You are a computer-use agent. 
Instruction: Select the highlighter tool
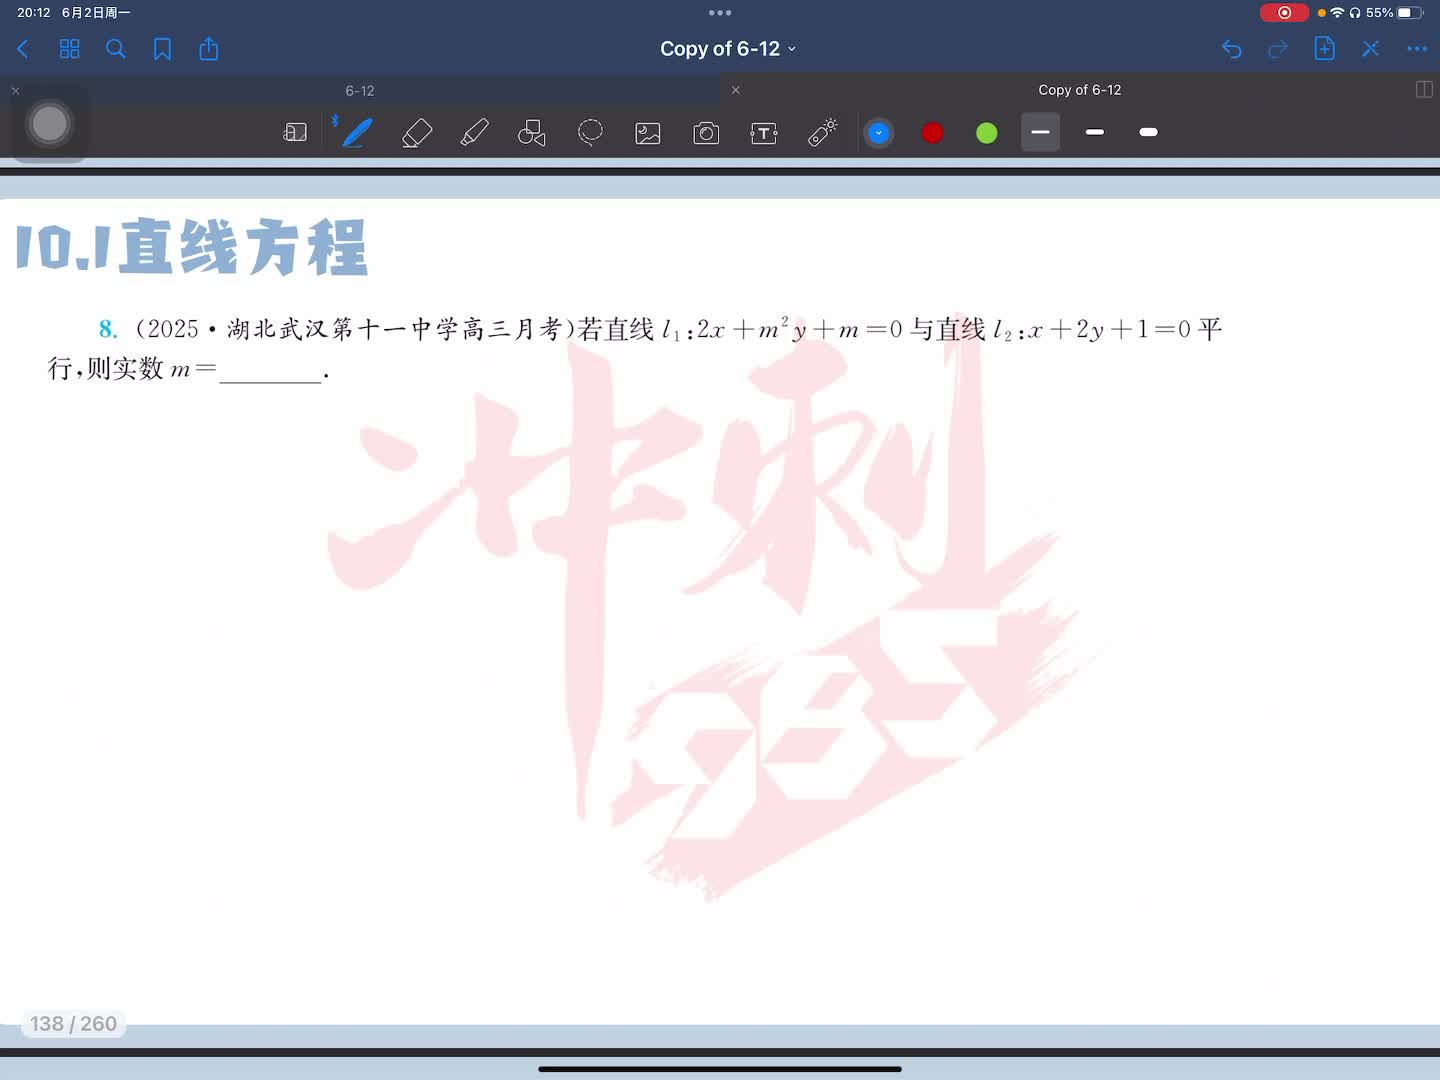coord(474,132)
